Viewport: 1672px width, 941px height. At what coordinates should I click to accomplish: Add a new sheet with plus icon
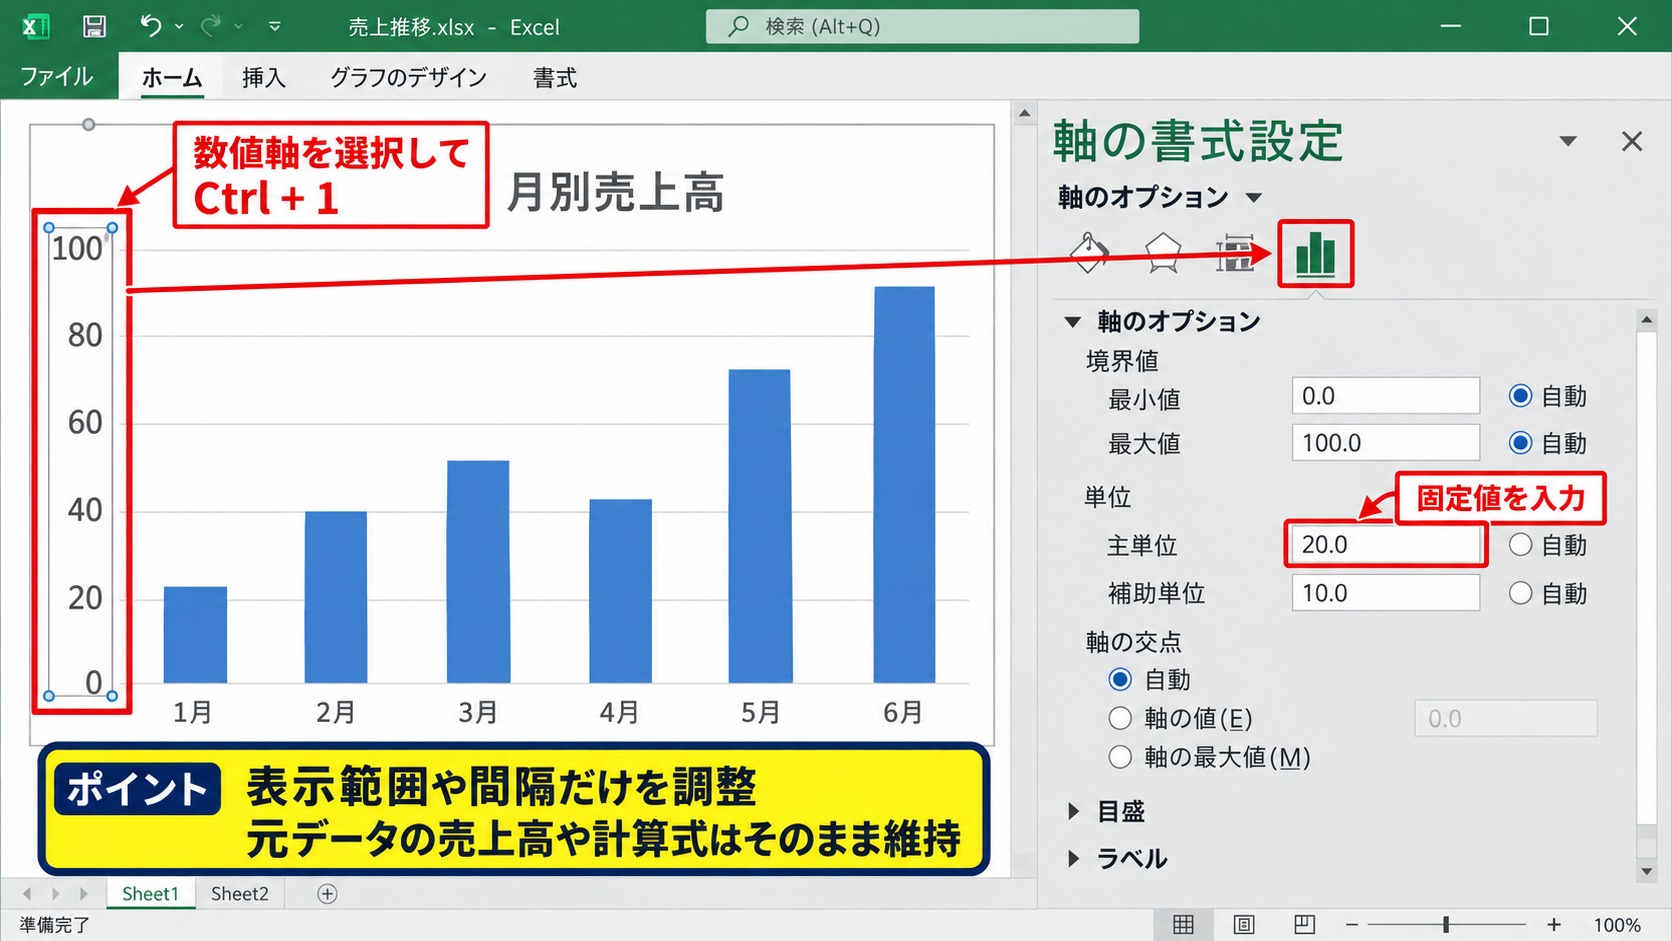click(327, 894)
